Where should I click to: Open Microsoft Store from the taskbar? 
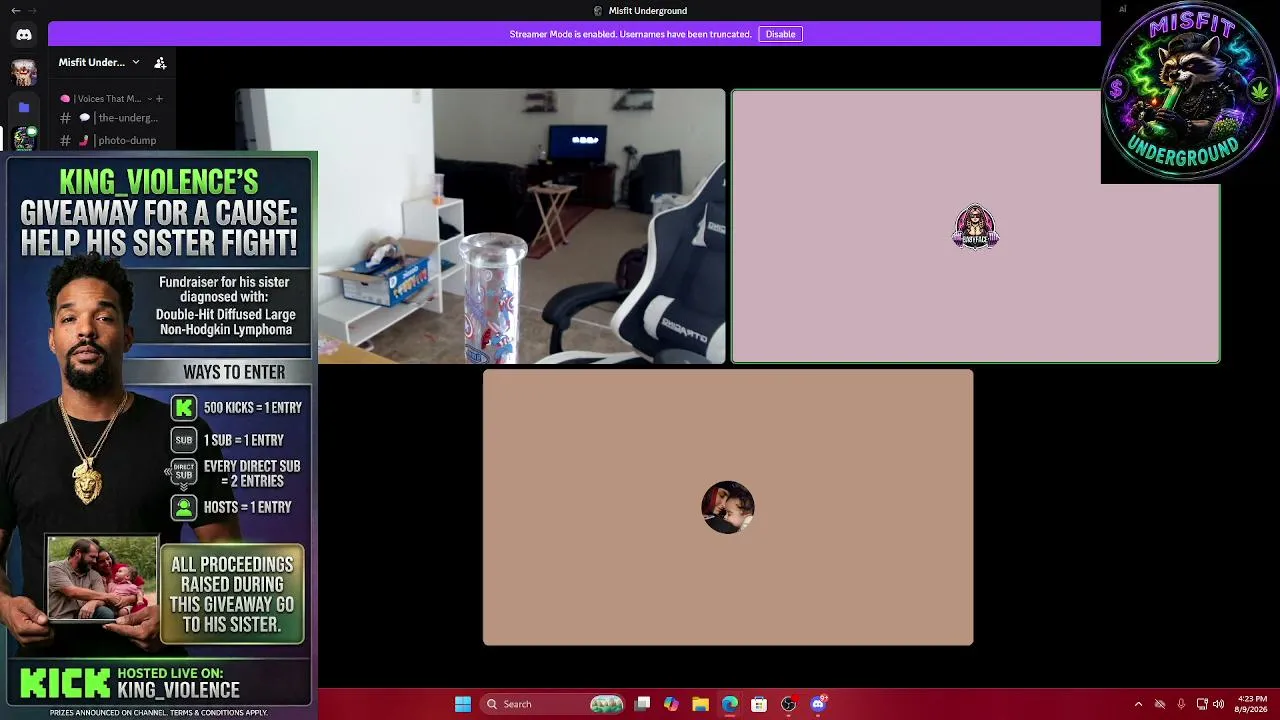[759, 704]
